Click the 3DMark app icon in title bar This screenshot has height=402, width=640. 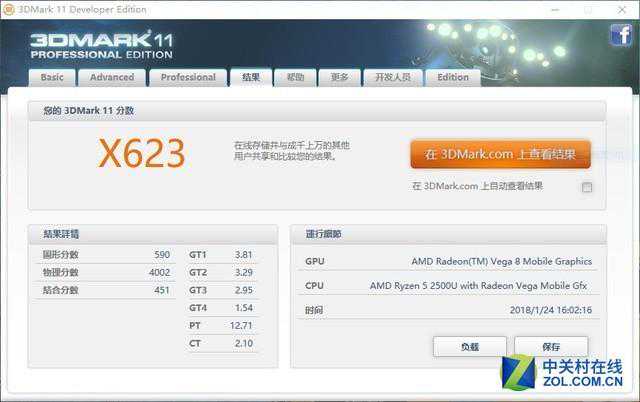point(10,9)
